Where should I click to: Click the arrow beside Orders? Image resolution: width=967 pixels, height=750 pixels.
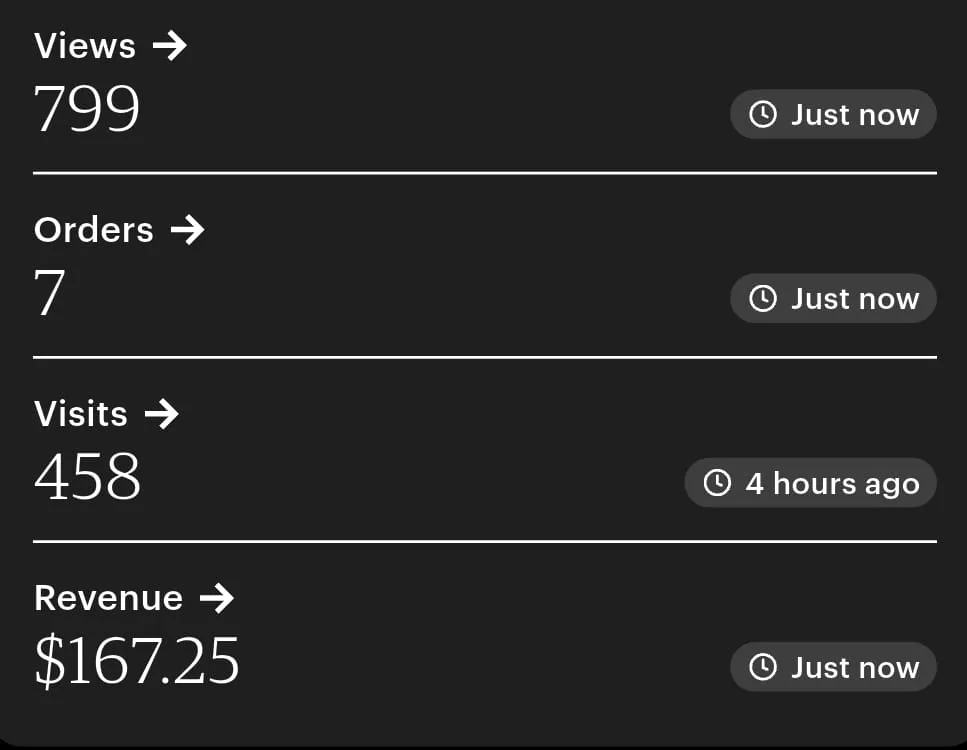point(187,230)
